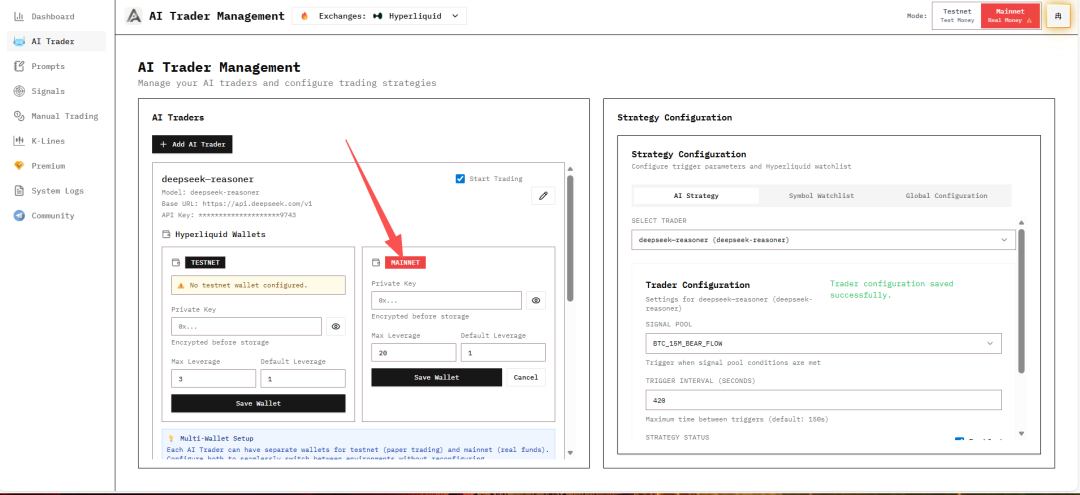Viewport: 1080px width, 495px height.
Task: Click language switch icon at top right
Action: (x=1057, y=16)
